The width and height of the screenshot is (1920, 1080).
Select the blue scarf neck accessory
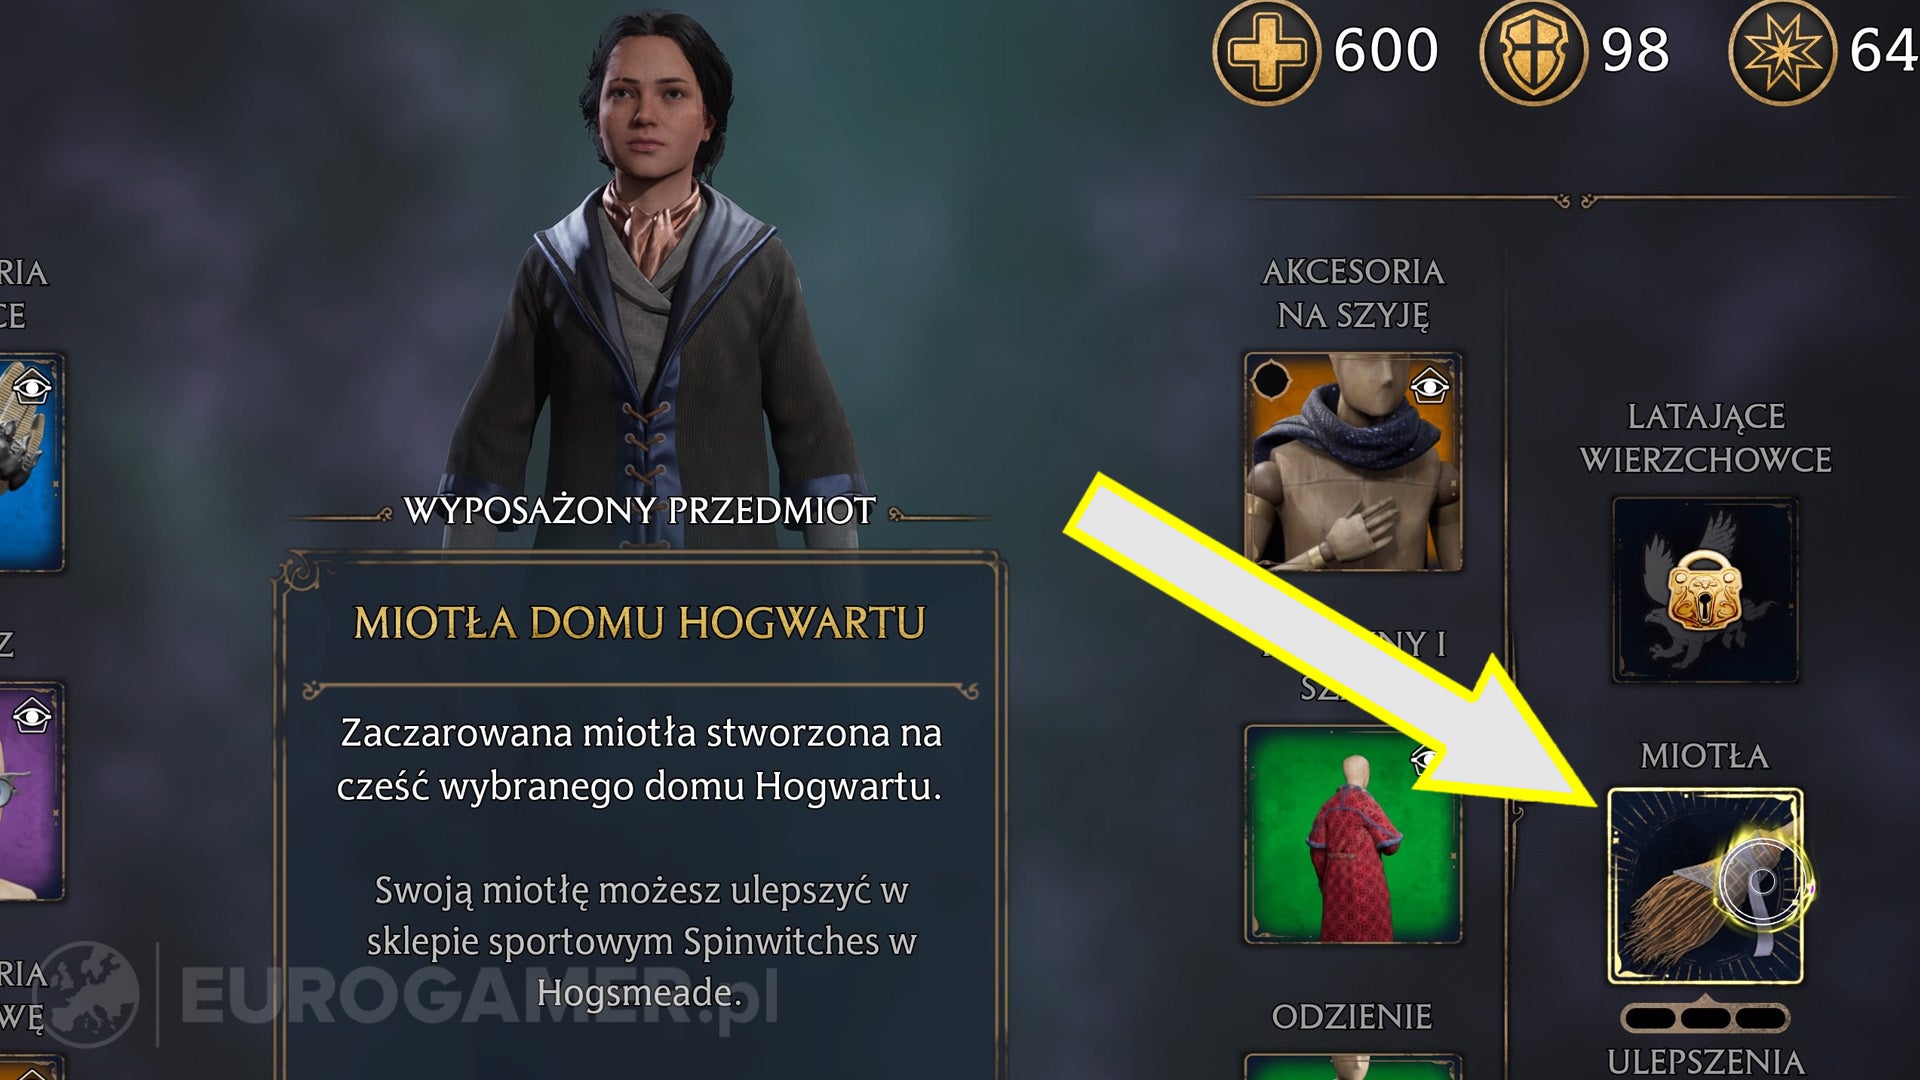tap(1352, 461)
